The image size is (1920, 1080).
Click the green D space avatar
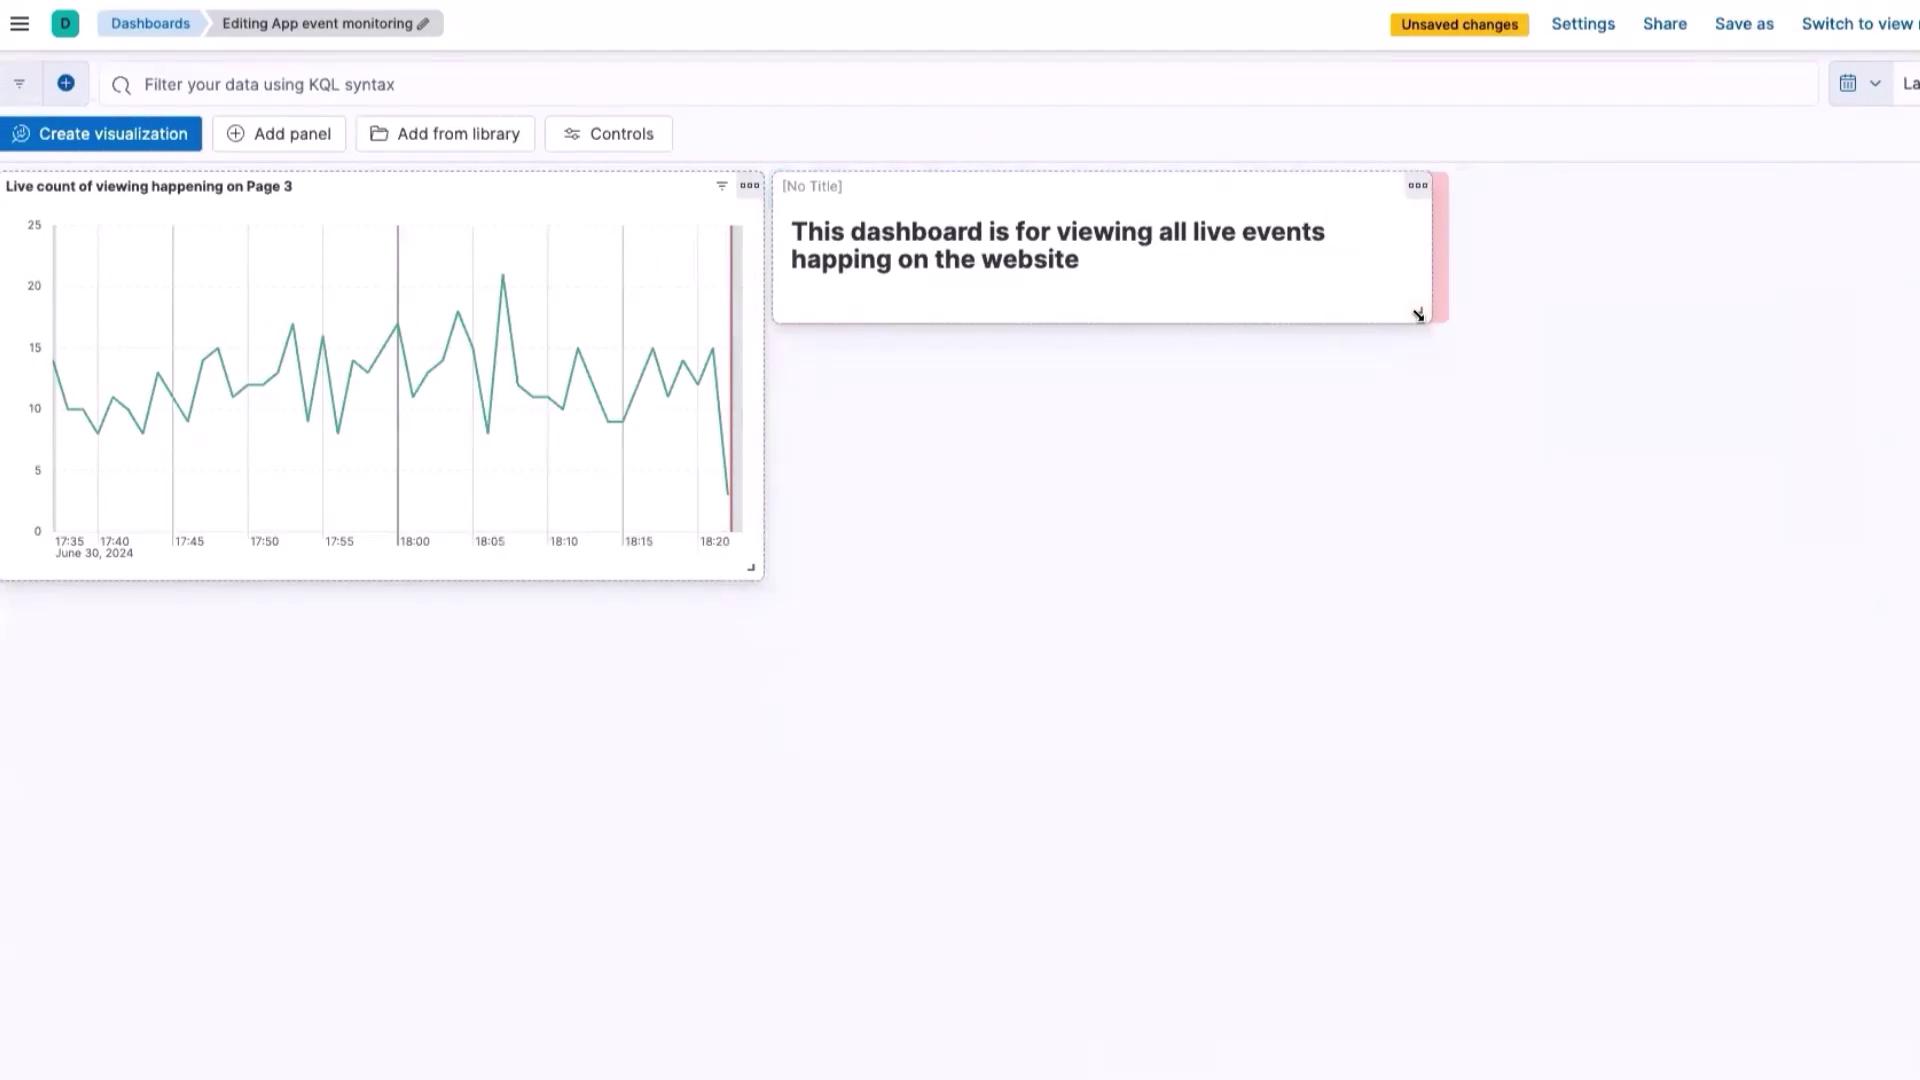65,24
